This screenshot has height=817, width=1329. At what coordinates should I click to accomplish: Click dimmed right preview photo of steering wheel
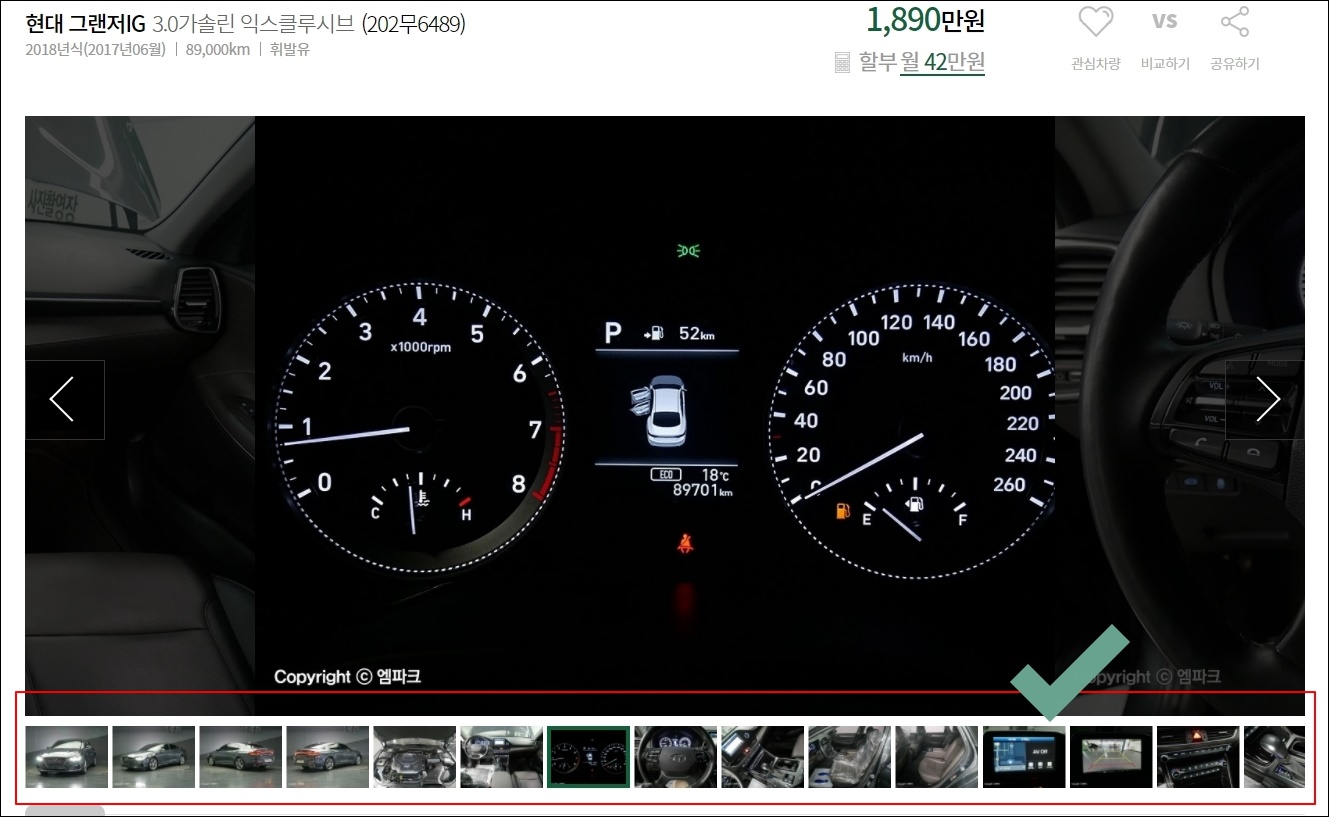(x=1180, y=416)
